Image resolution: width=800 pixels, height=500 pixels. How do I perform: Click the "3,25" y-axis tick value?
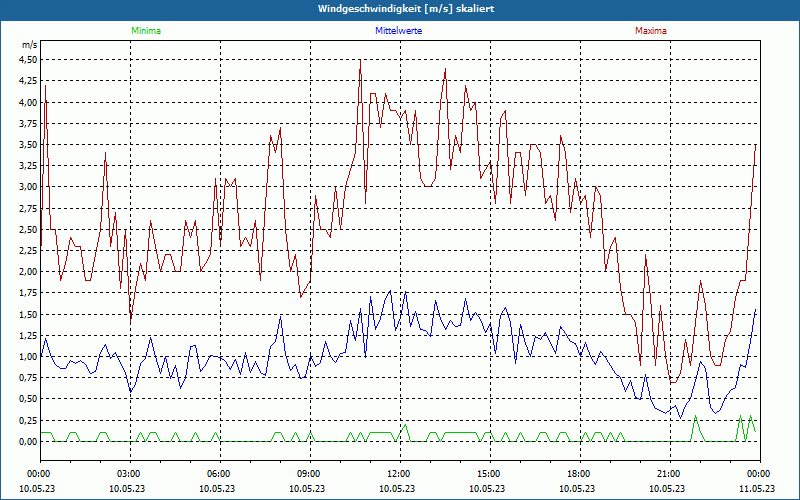coord(29,166)
